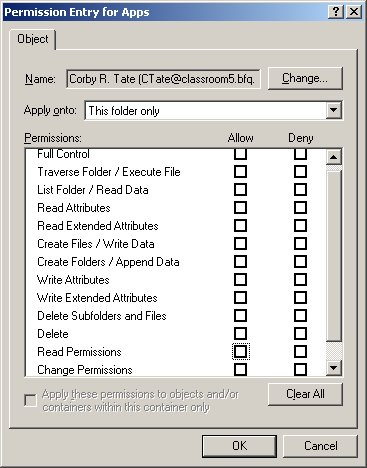Check Allow for Read Attributes
The image size is (367, 468).
(240, 208)
